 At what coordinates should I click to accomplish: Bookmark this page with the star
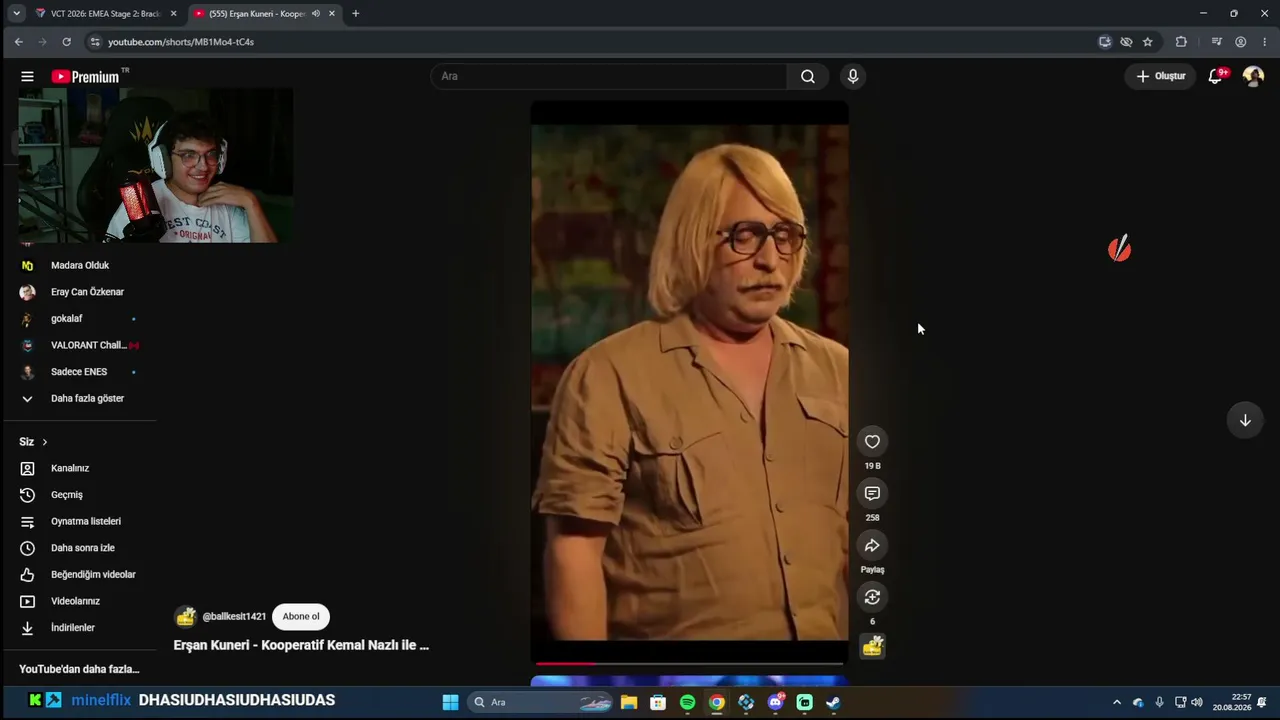pyautogui.click(x=1148, y=42)
